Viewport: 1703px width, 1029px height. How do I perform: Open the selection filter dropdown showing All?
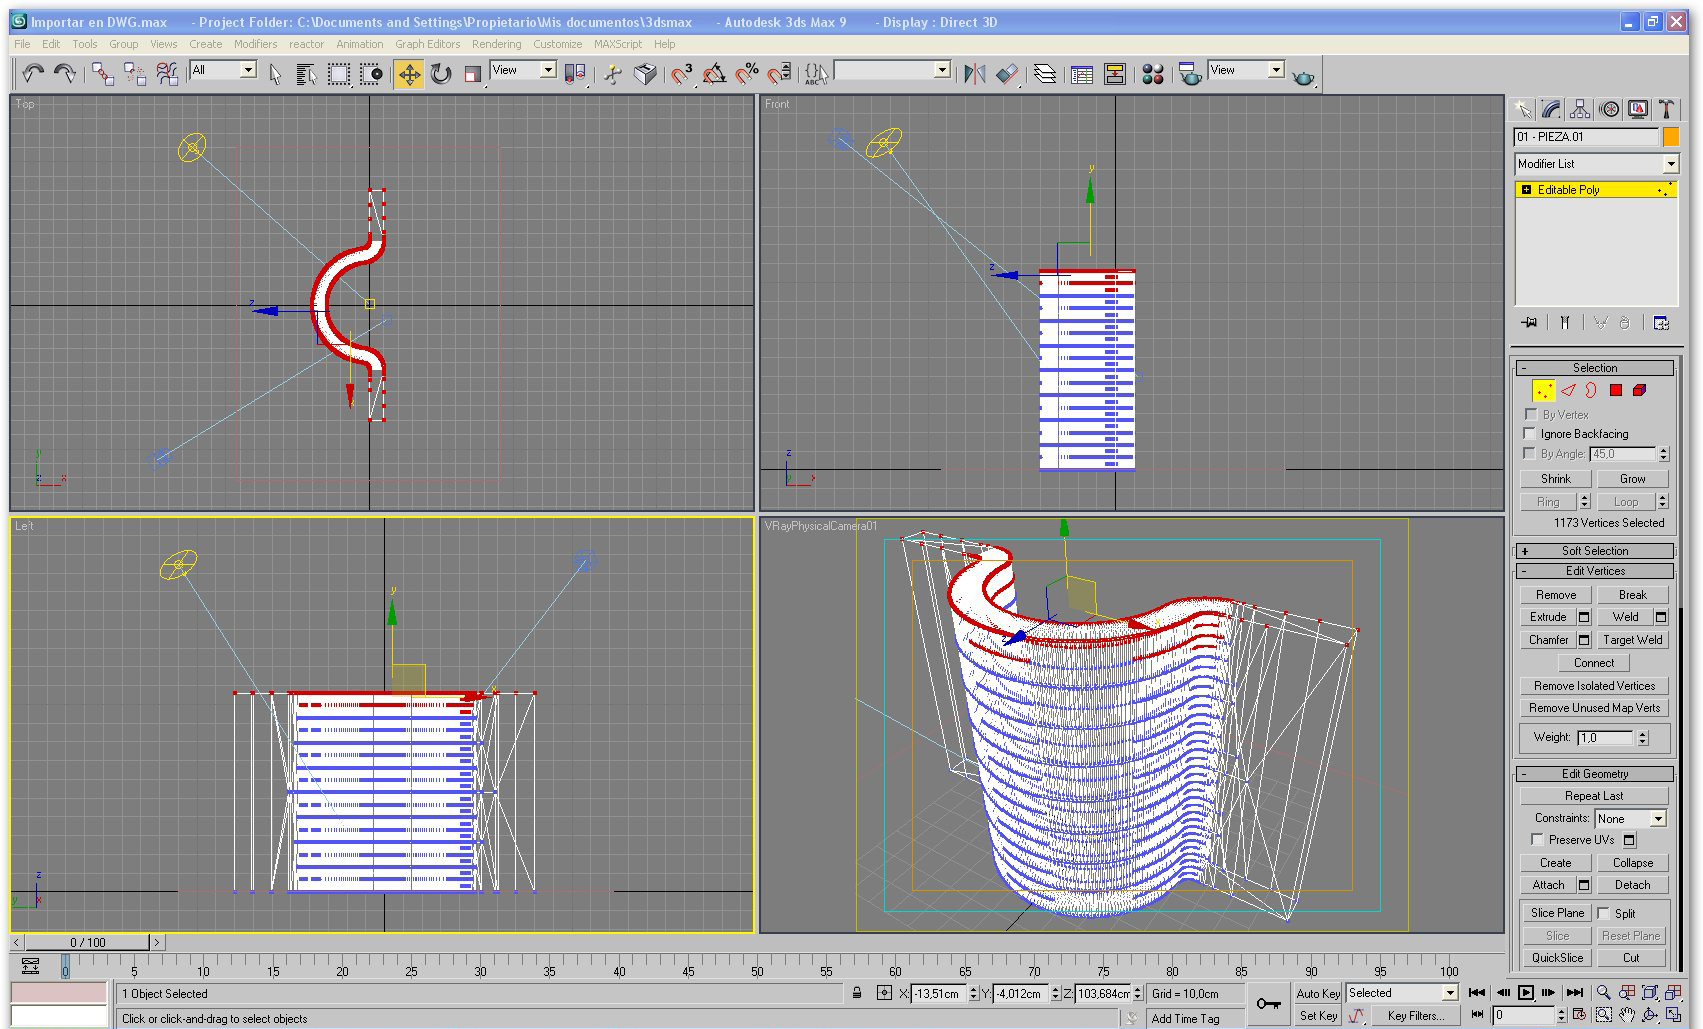coord(224,70)
